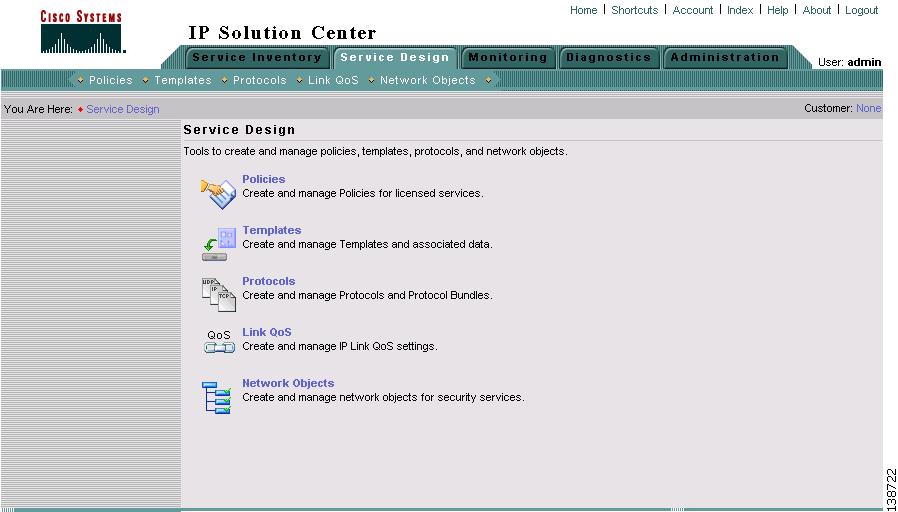This screenshot has width=898, height=512.
Task: Click the Customer None link
Action: pos(869,108)
